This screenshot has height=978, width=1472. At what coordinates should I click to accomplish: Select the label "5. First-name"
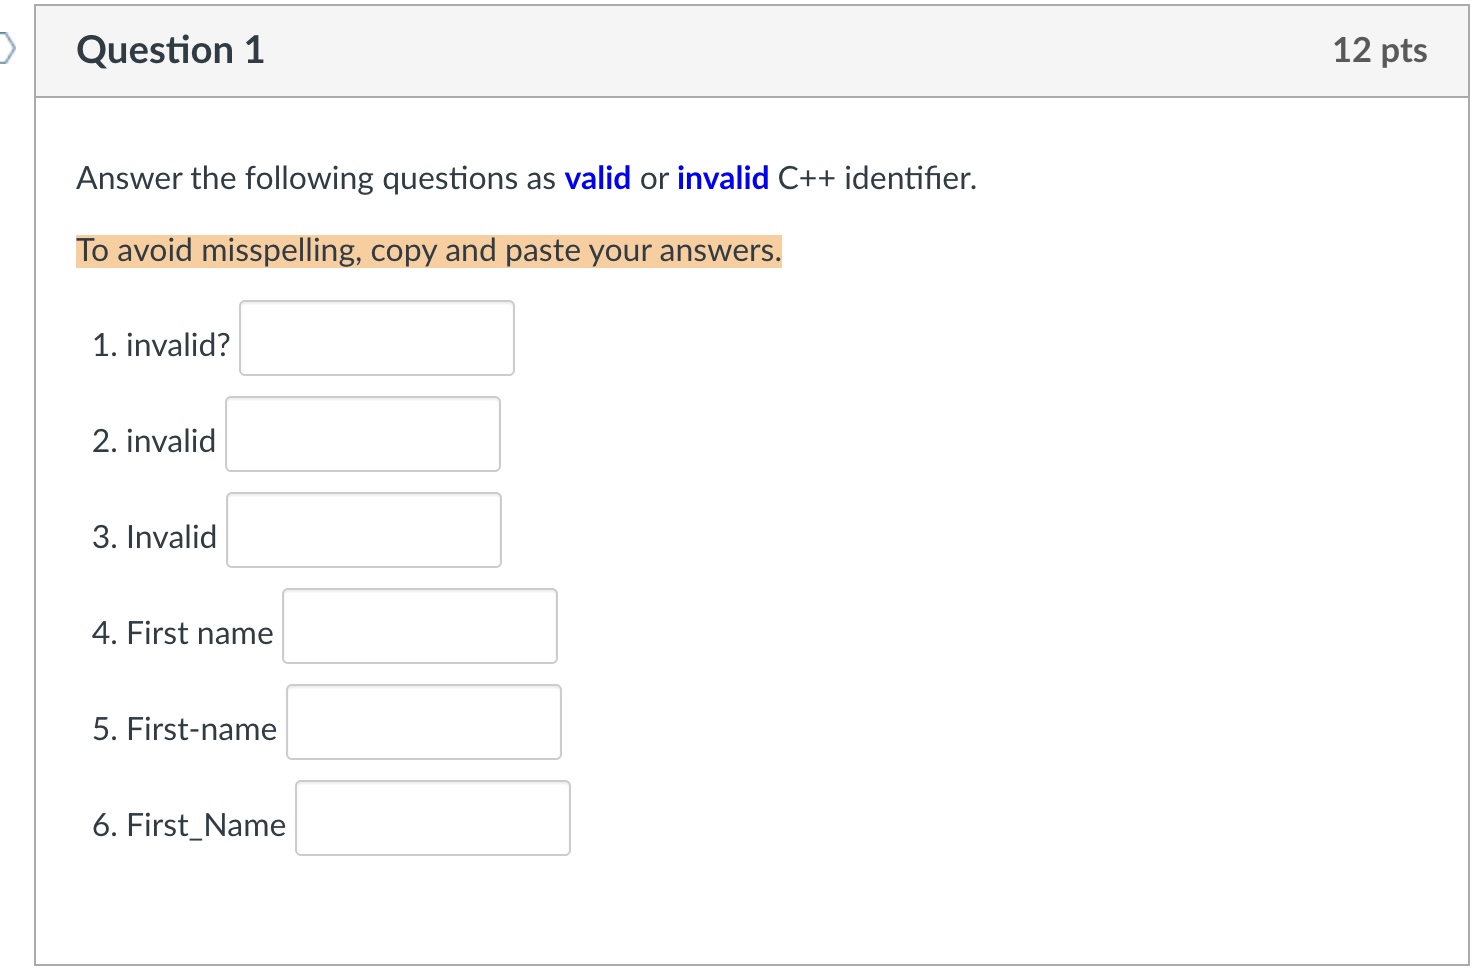185,728
